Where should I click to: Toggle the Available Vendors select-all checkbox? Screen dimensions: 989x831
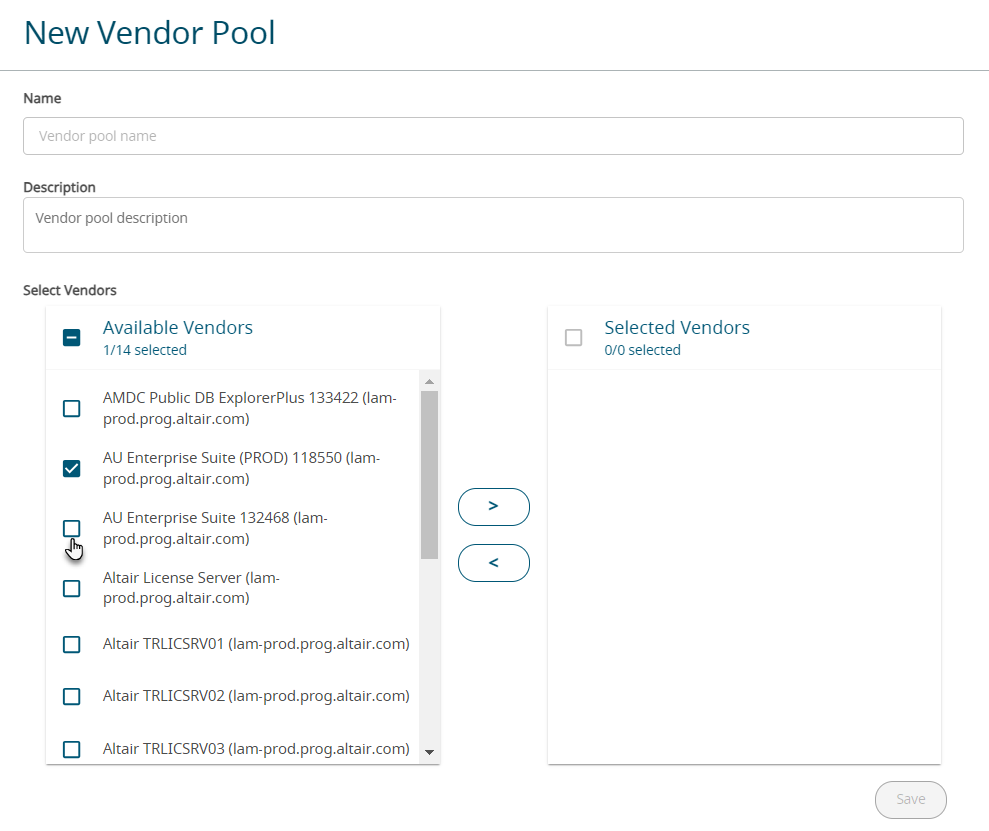point(72,338)
